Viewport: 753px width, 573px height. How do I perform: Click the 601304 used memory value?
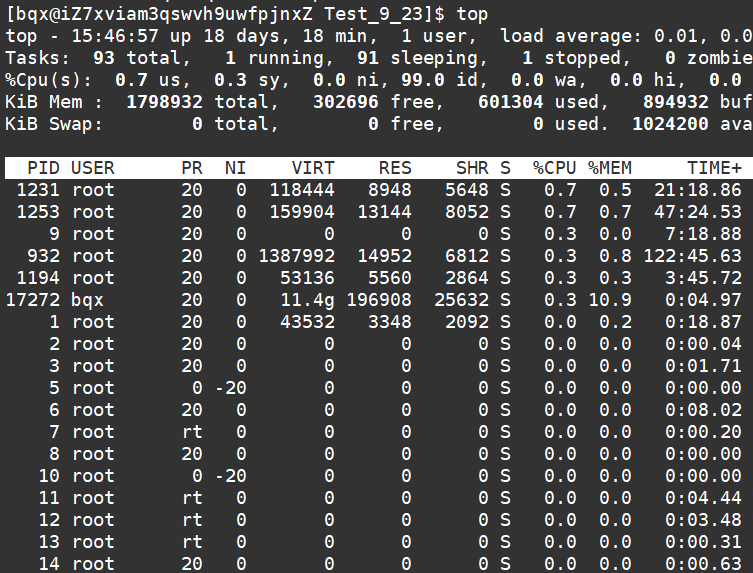coord(510,102)
